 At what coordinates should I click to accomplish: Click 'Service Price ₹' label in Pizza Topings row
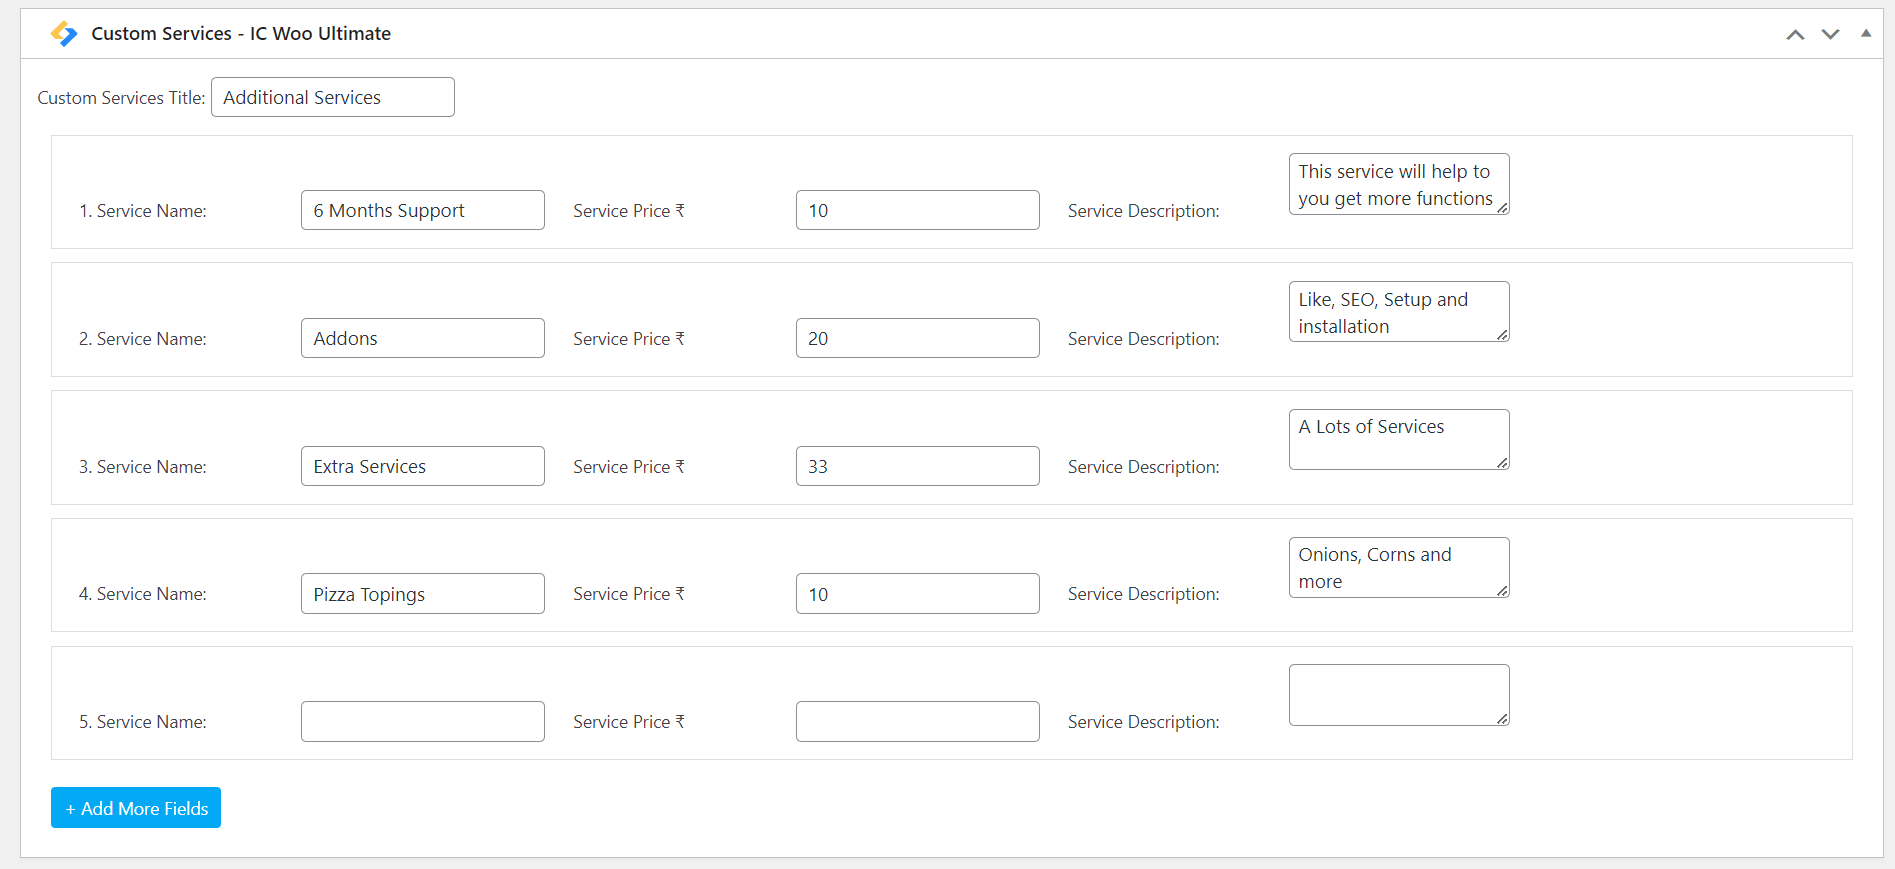629,594
